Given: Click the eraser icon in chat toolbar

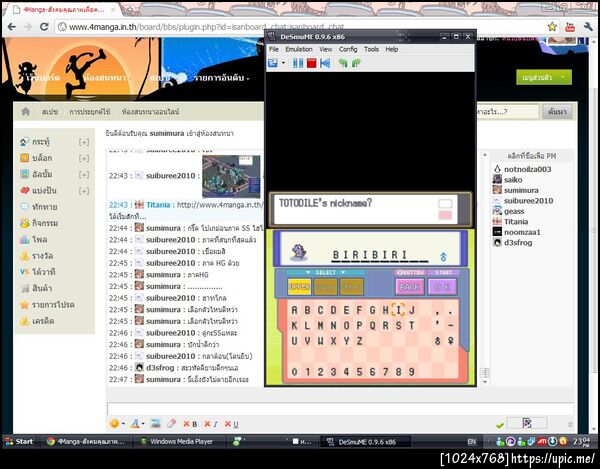Looking at the screenshot, I should pos(171,423).
